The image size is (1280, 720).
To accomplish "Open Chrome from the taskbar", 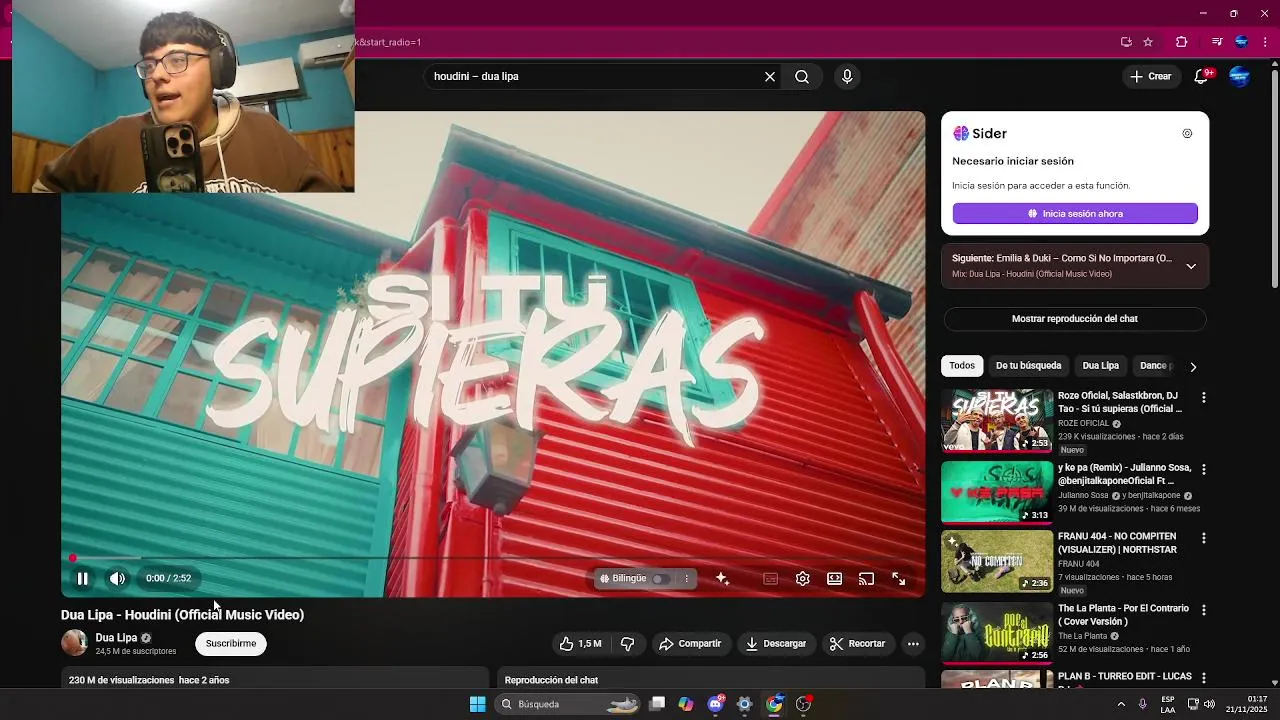I will pyautogui.click(x=774, y=704).
